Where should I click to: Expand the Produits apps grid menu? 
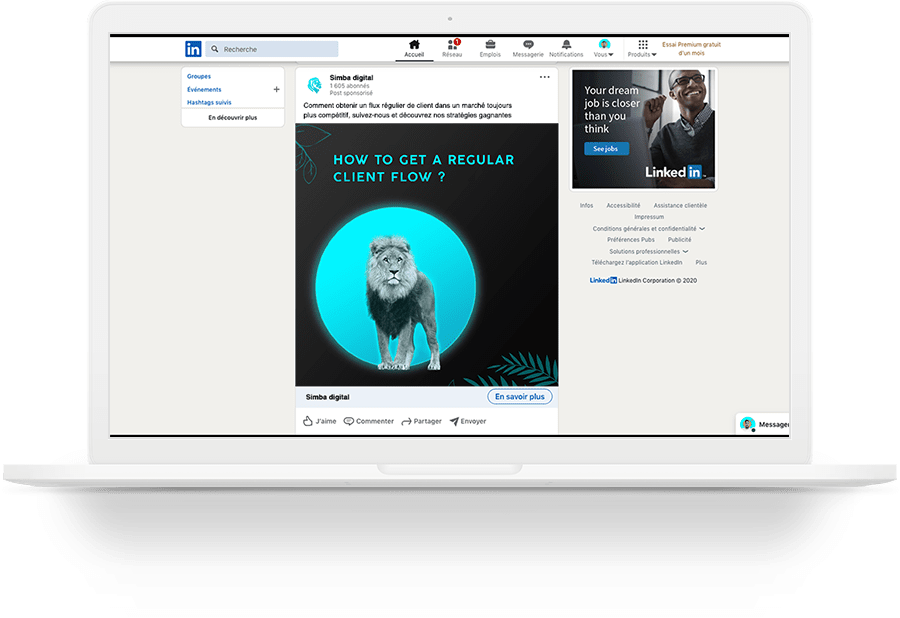pyautogui.click(x=642, y=49)
